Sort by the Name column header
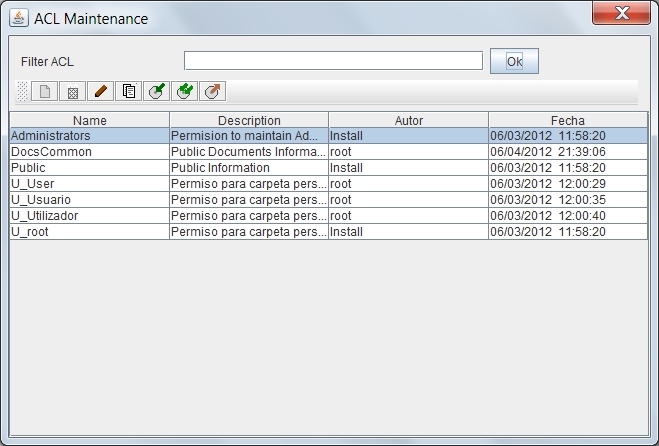 [x=90, y=120]
